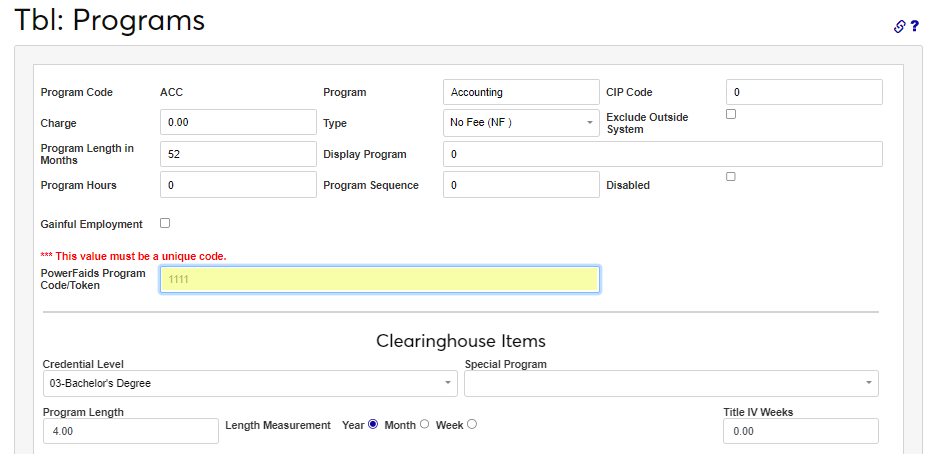Open the Special Program dropdown
Viewport: 936px width, 454px height.
click(671, 383)
